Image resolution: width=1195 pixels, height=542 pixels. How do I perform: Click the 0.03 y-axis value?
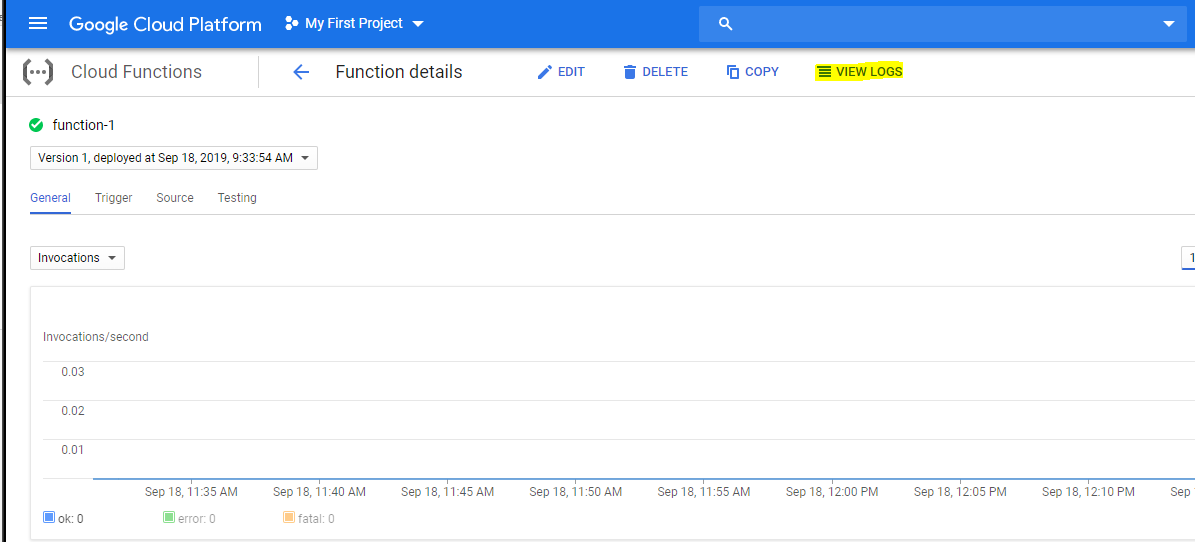pyautogui.click(x=73, y=372)
